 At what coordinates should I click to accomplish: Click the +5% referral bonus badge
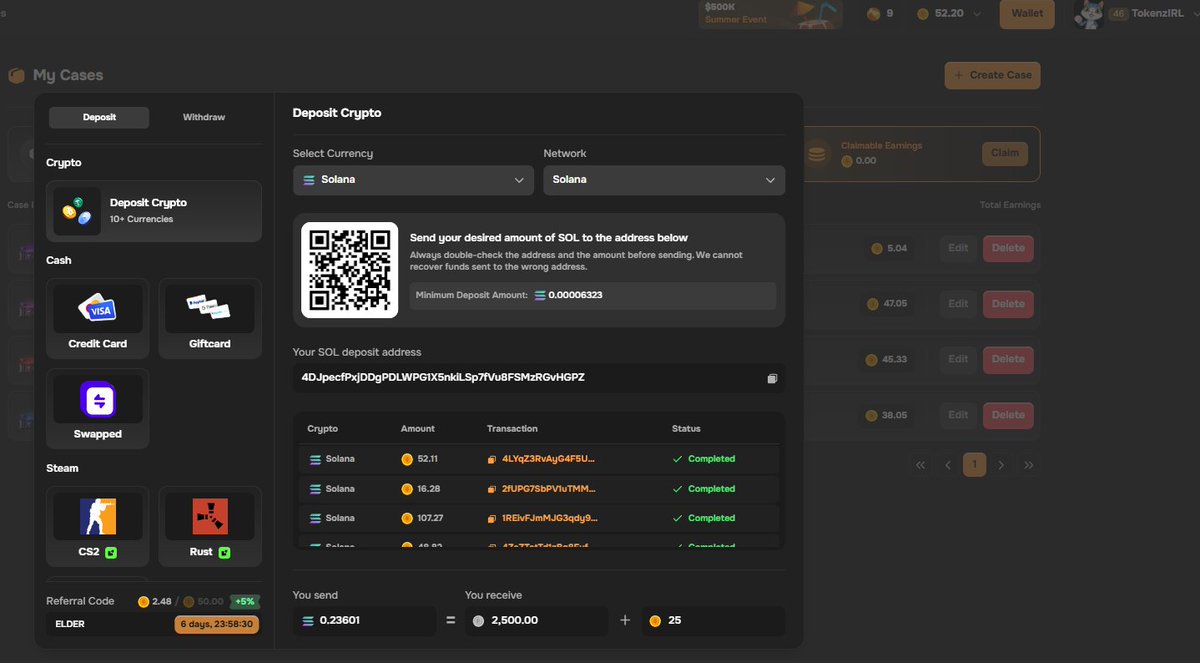[x=244, y=601]
